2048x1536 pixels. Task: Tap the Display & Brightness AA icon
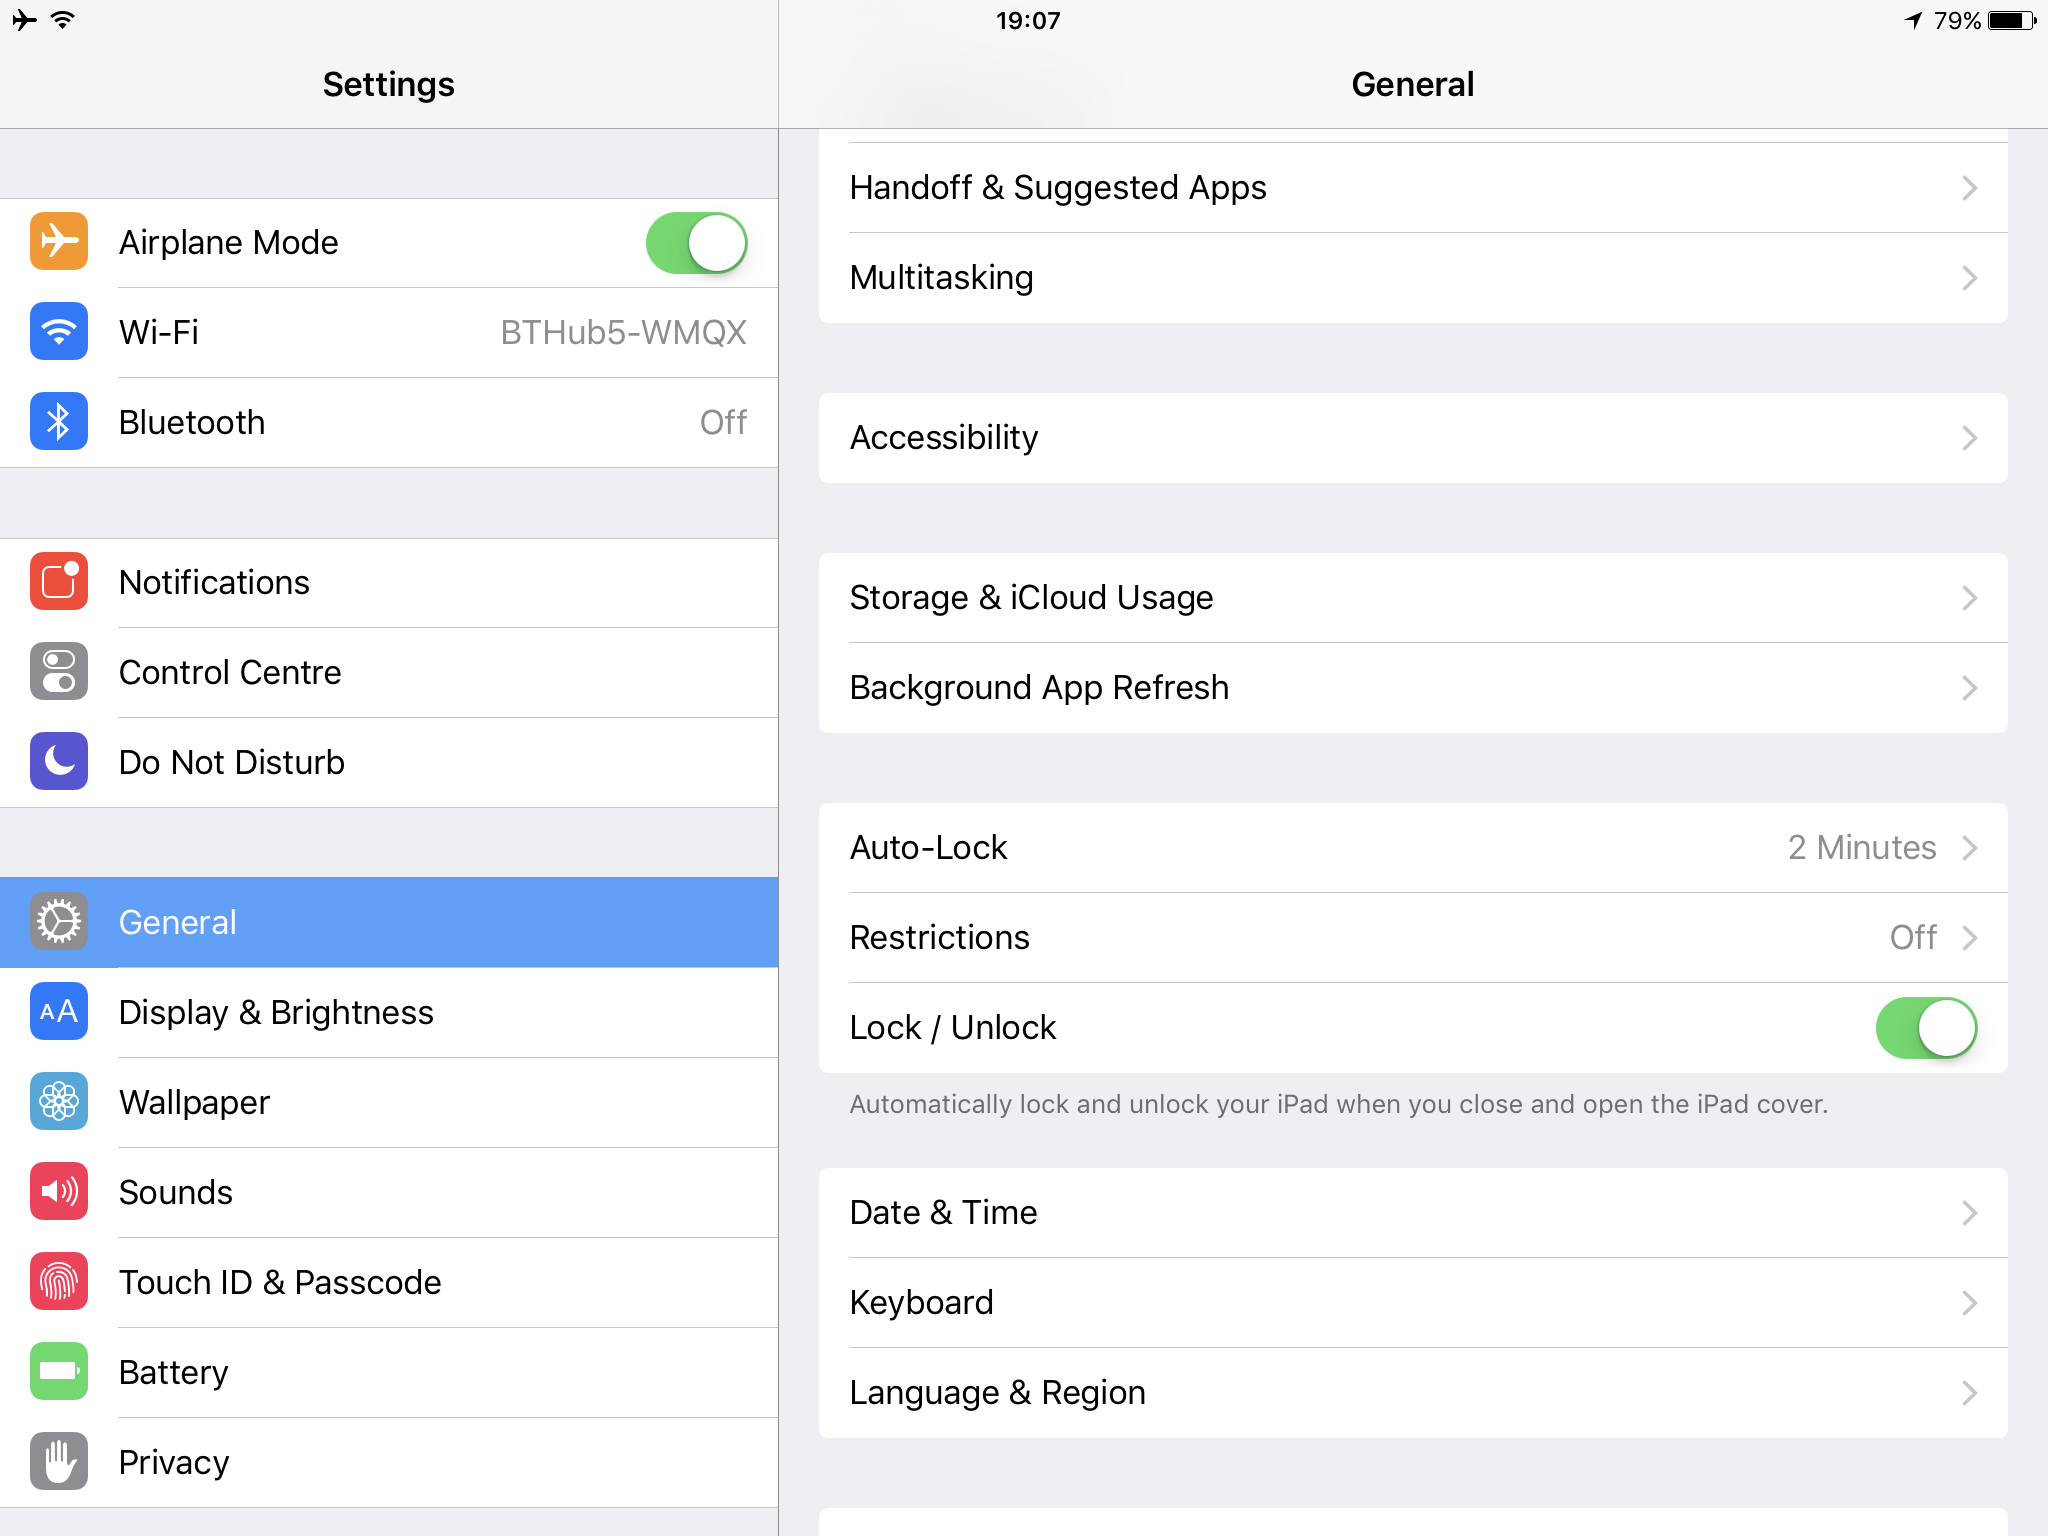59,1012
